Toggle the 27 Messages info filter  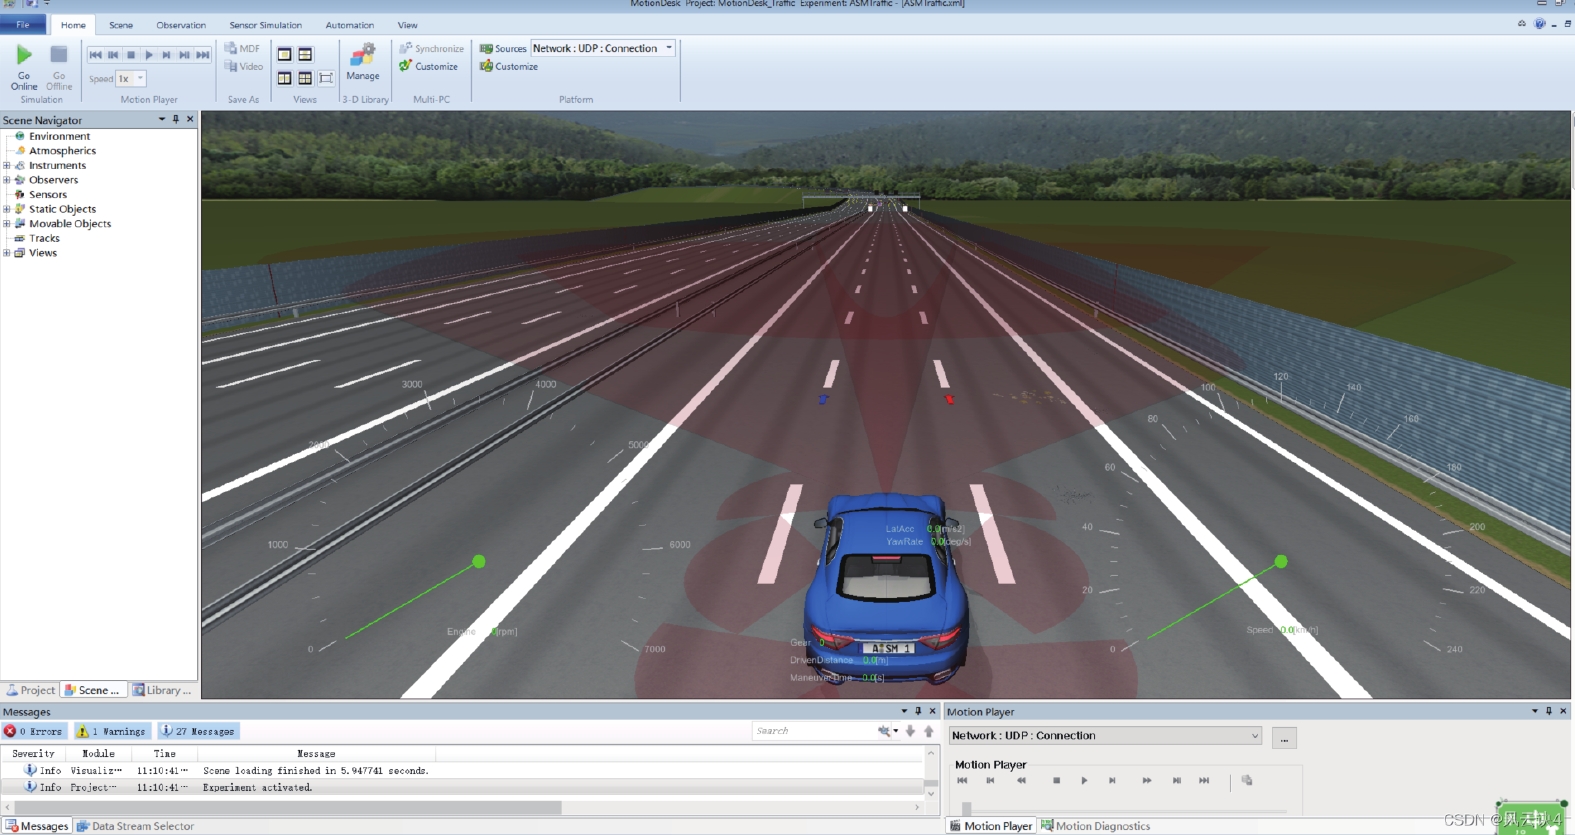(198, 731)
